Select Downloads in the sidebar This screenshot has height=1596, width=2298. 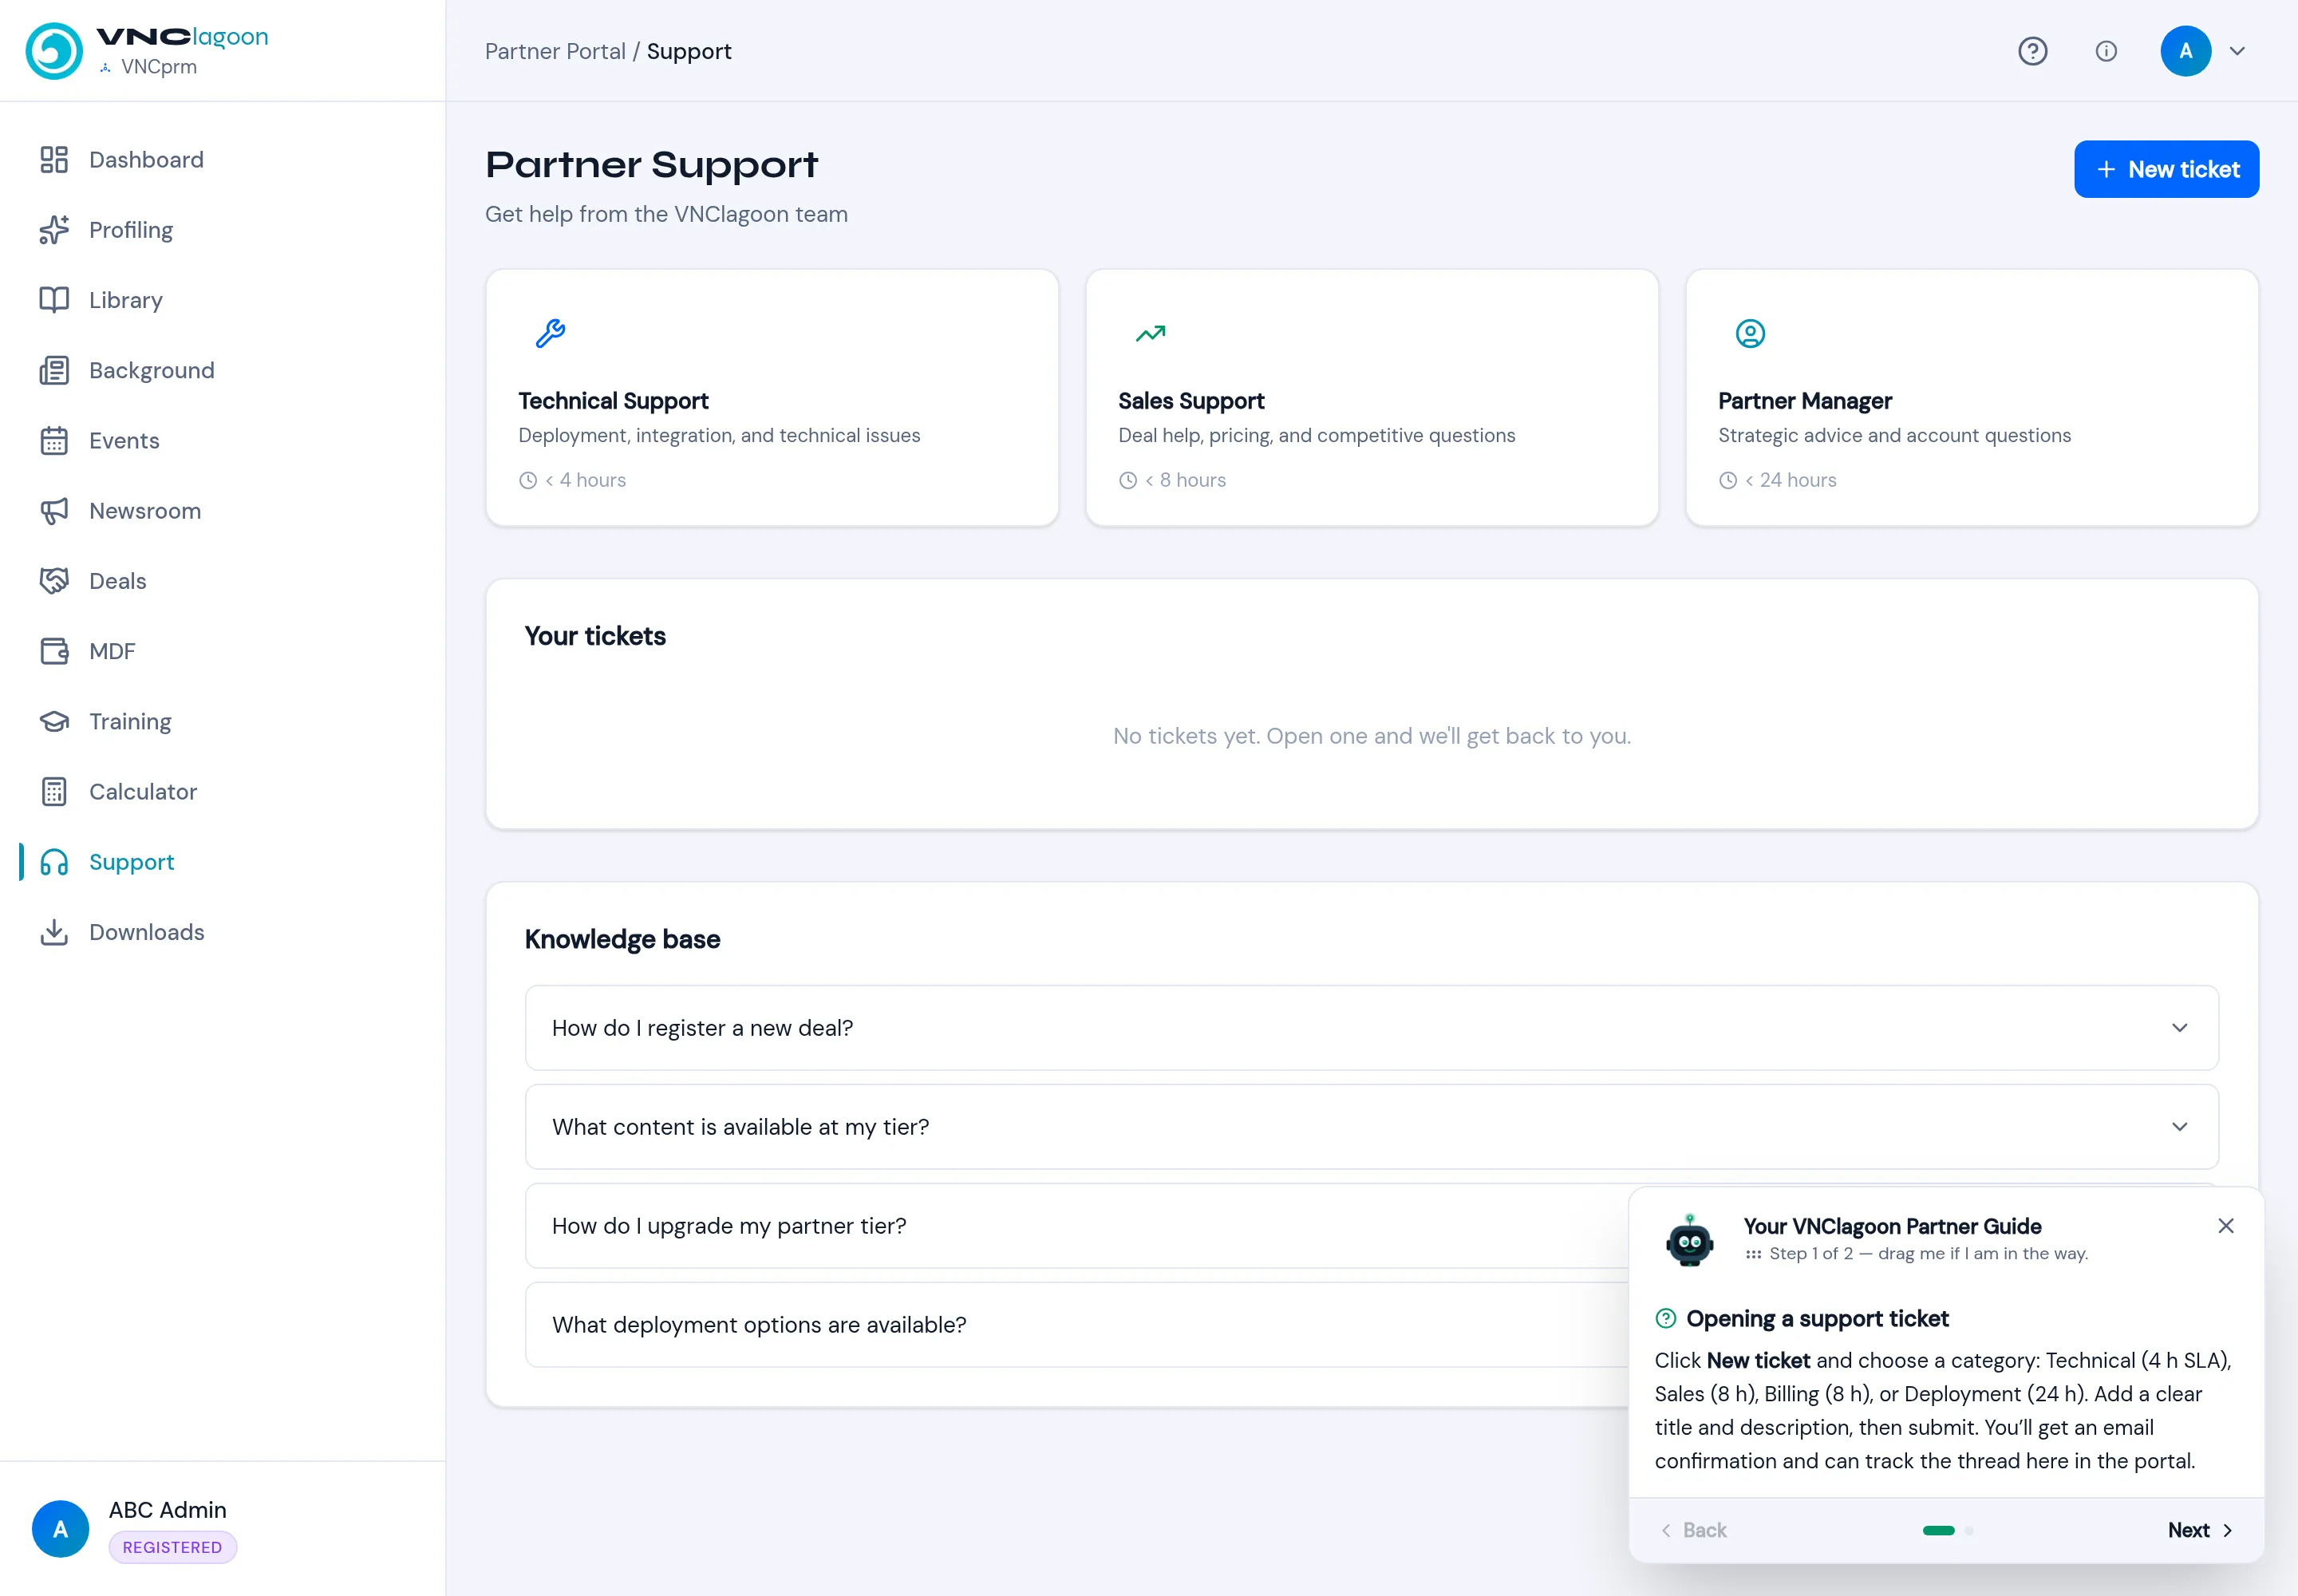tap(147, 932)
